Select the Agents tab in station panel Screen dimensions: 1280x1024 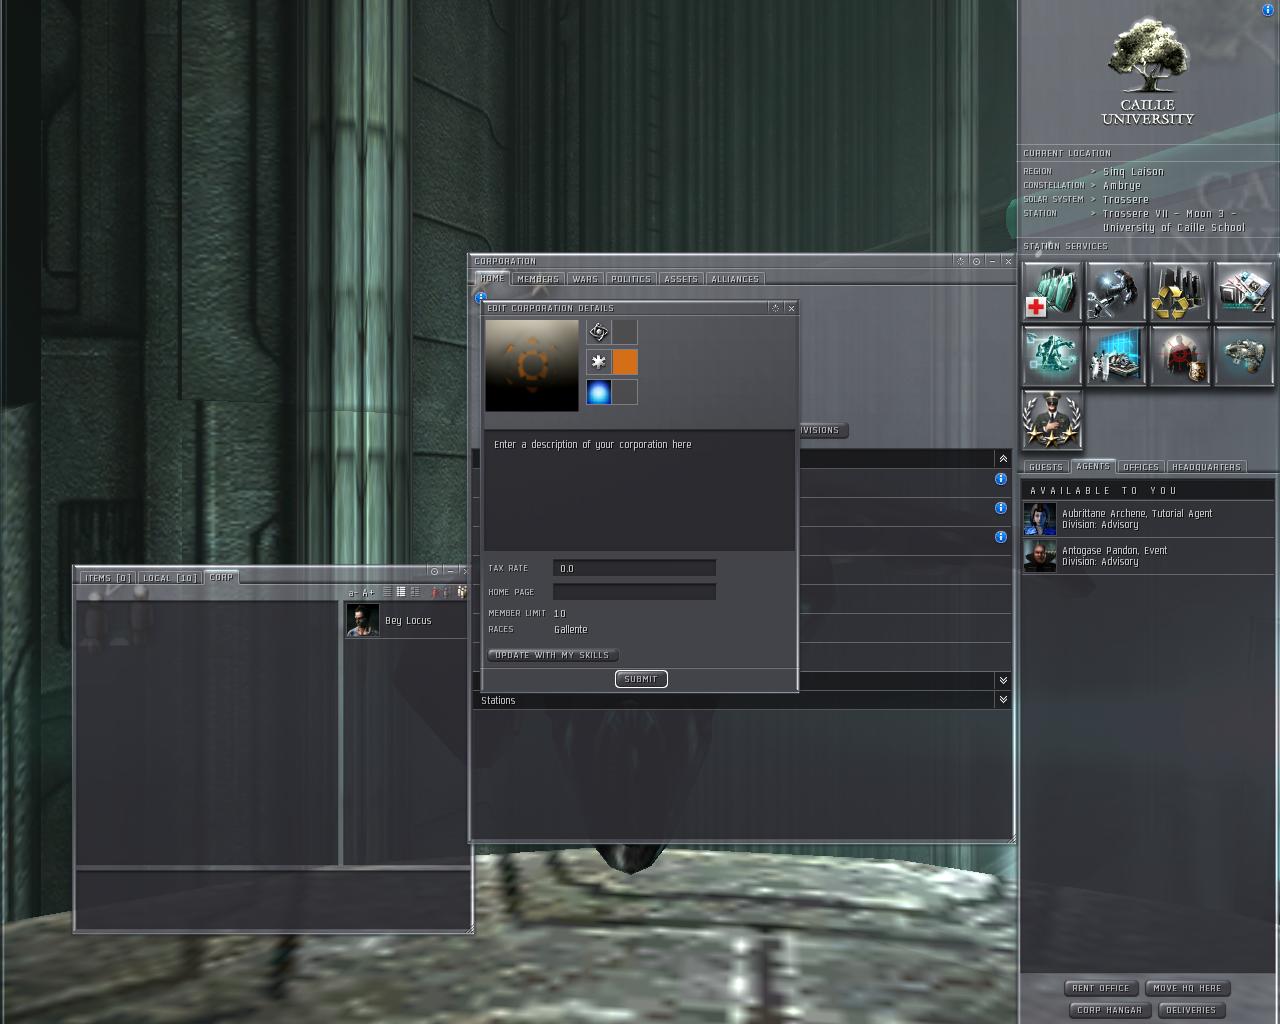(1093, 467)
